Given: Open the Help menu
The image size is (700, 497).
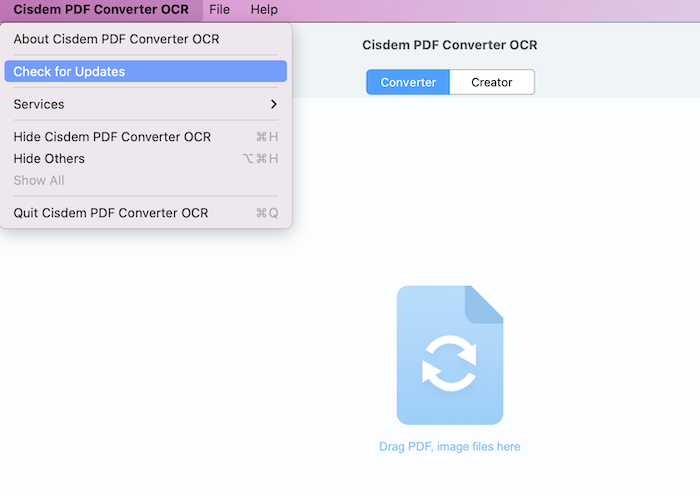Looking at the screenshot, I should tap(264, 9).
